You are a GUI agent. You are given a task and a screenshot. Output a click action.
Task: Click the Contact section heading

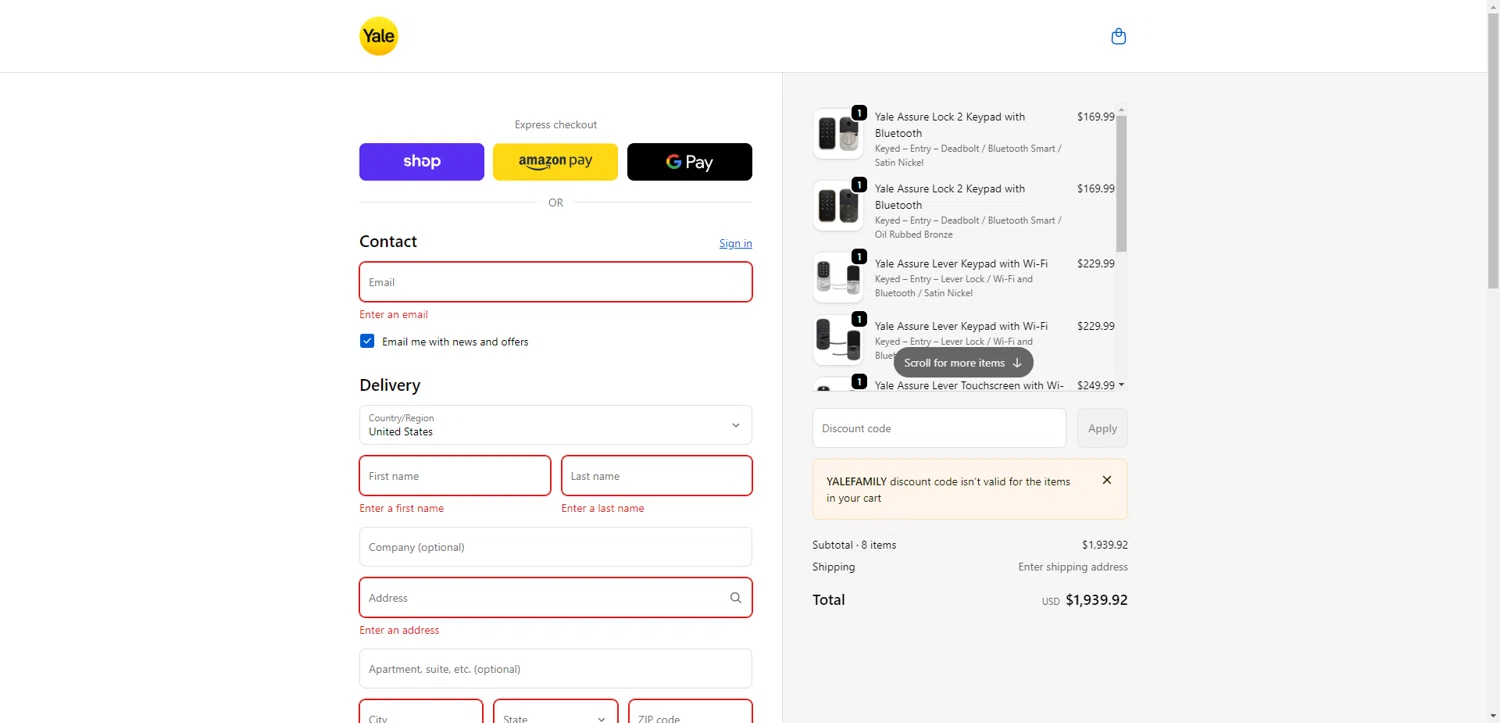(388, 241)
